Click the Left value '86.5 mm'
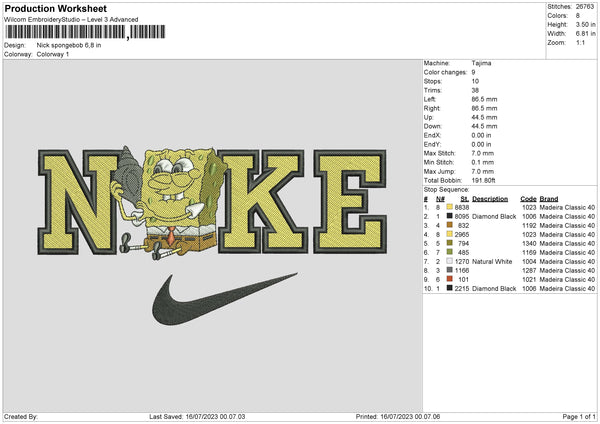Viewport: 600px width, 424px height. 484,99
